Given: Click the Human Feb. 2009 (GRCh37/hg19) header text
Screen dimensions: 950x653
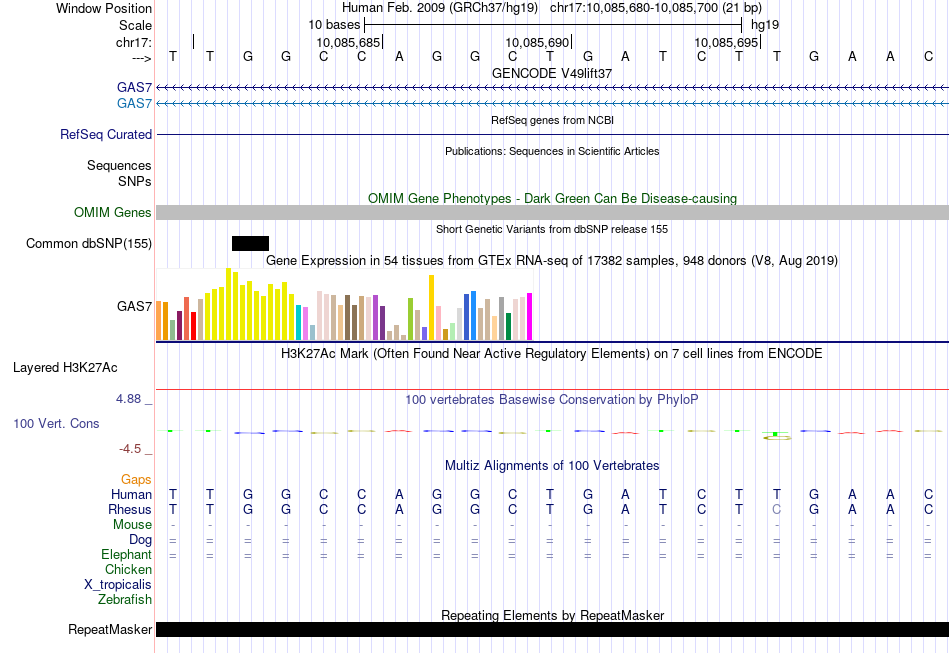Looking at the screenshot, I should coord(440,8).
